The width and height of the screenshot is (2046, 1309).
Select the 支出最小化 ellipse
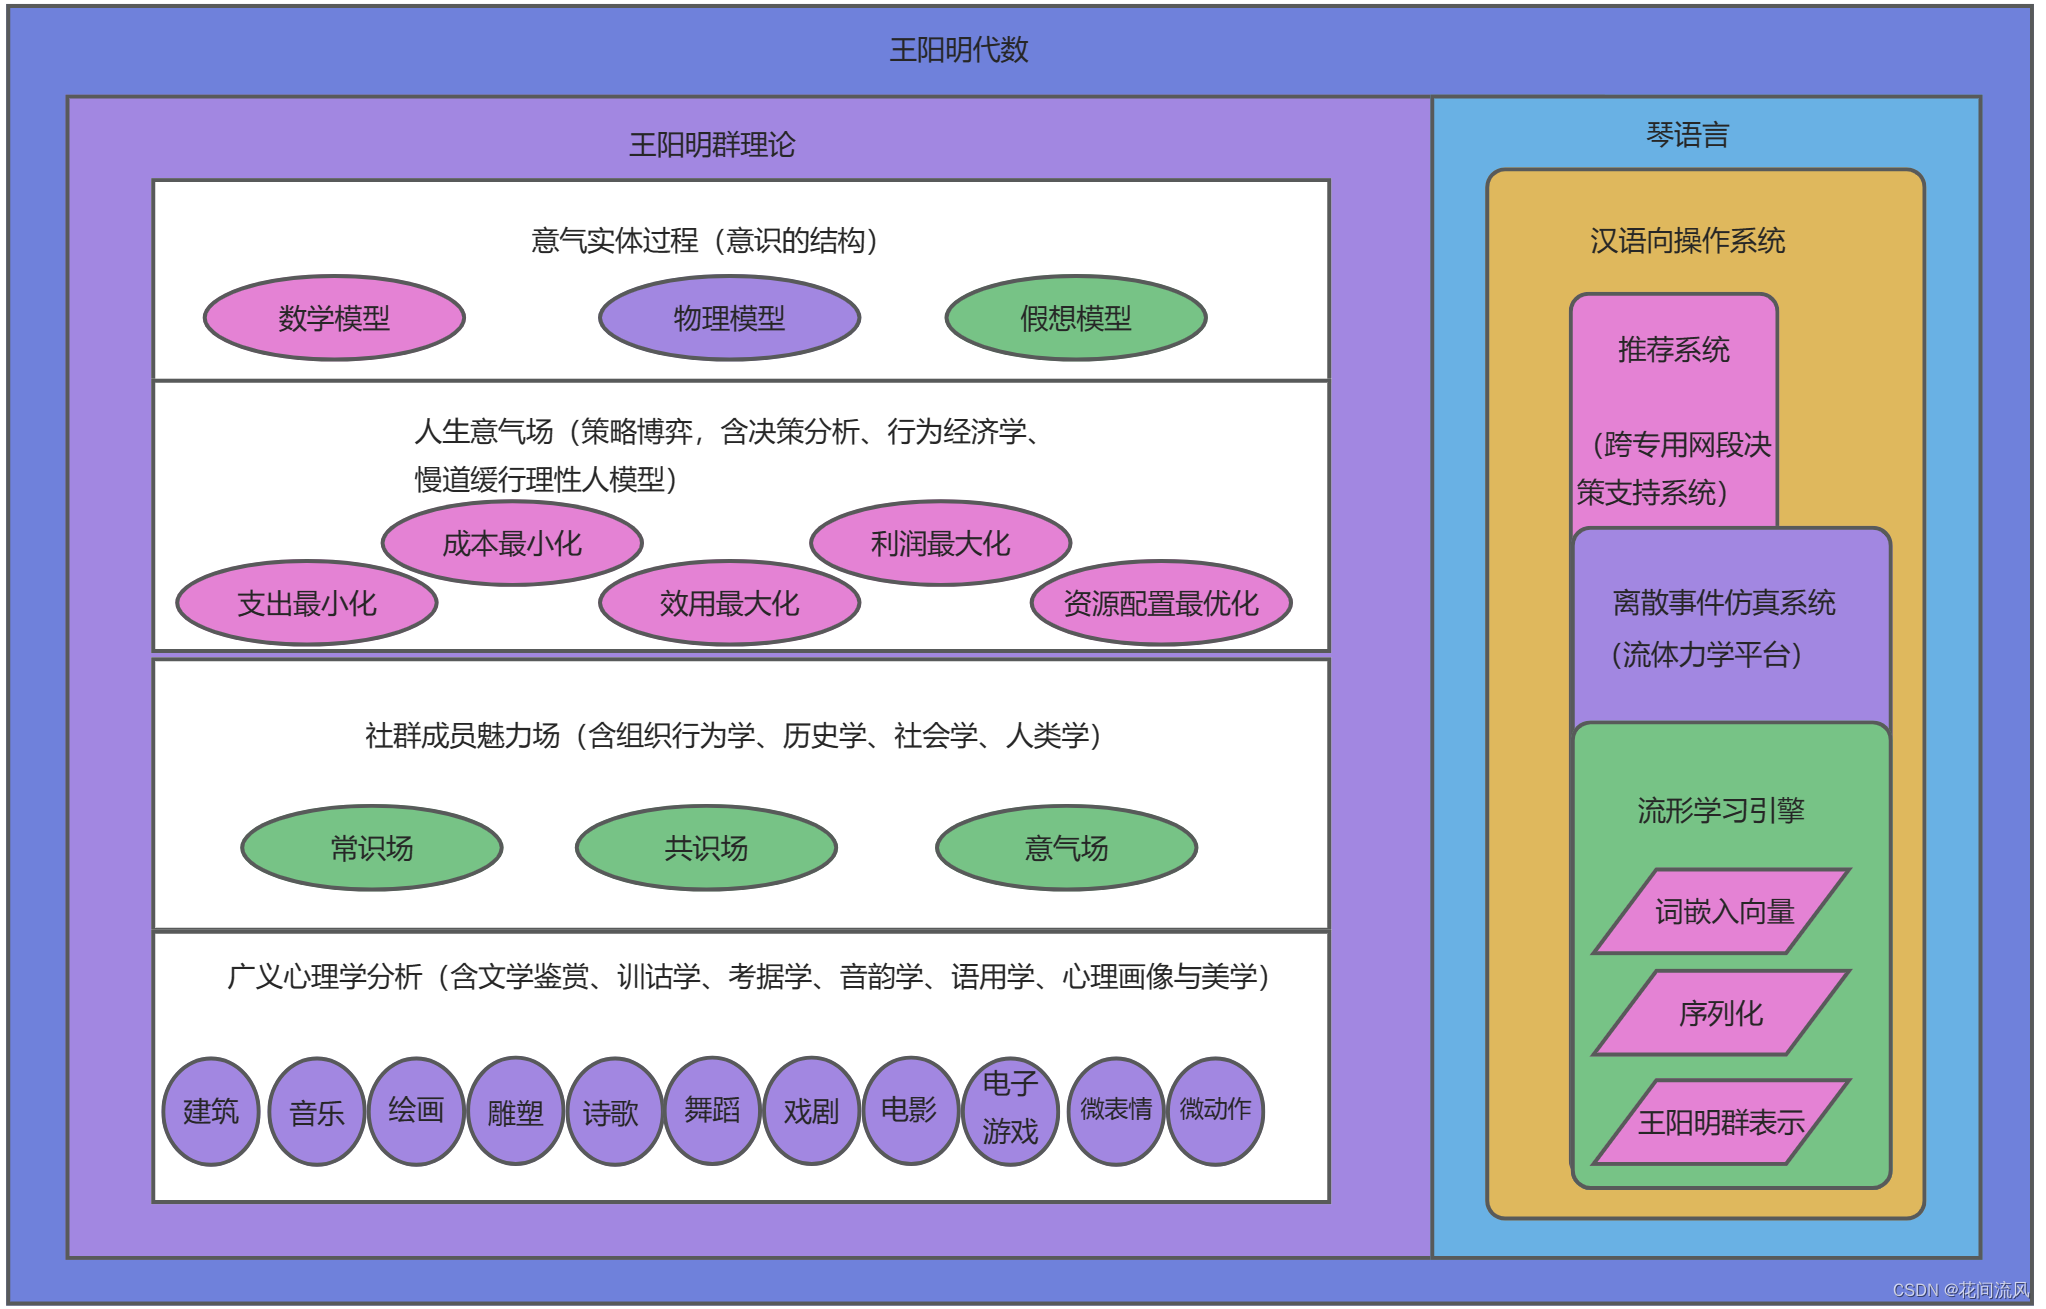click(x=307, y=603)
